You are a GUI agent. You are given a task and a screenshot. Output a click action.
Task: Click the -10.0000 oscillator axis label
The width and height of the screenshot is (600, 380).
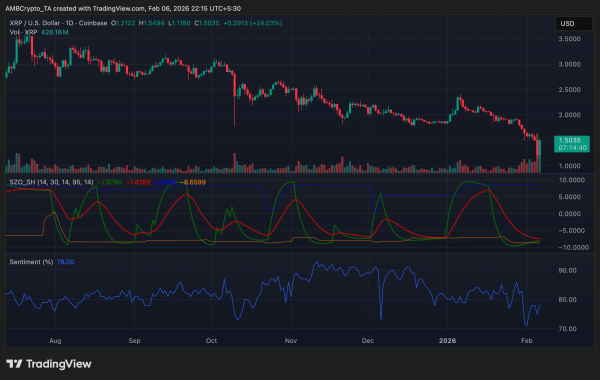[574, 248]
